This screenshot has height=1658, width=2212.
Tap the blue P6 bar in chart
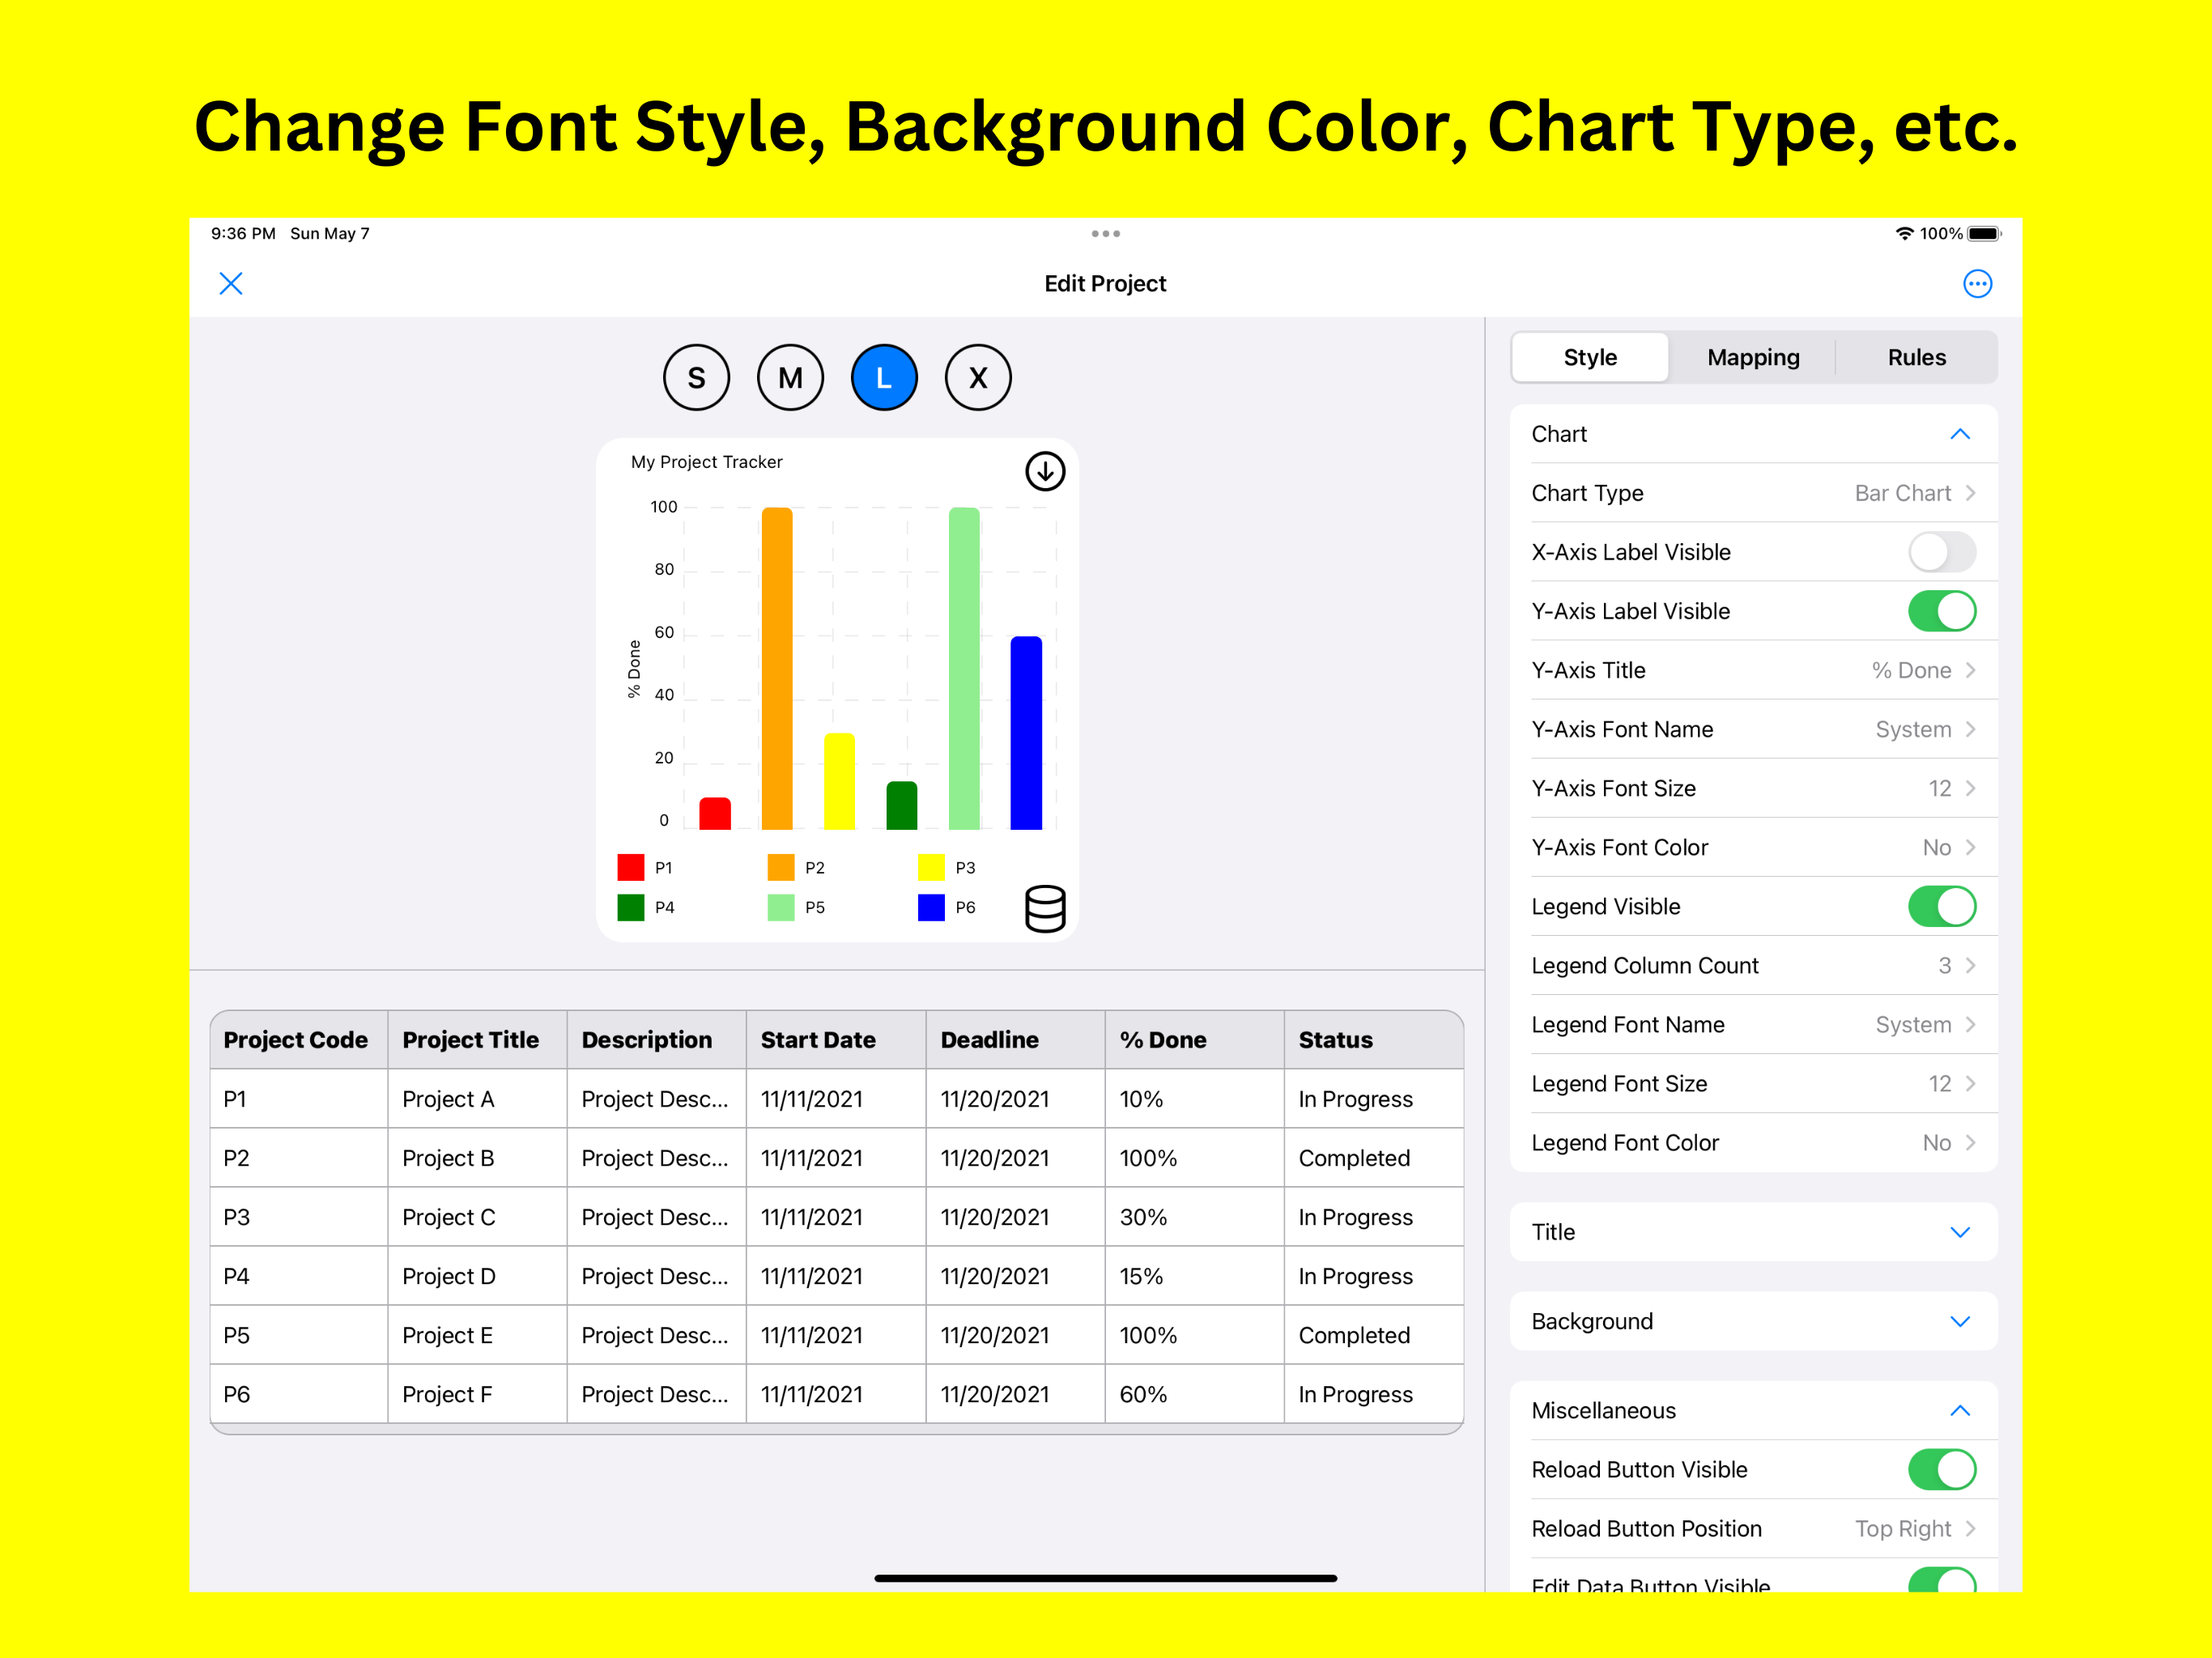tap(1026, 733)
